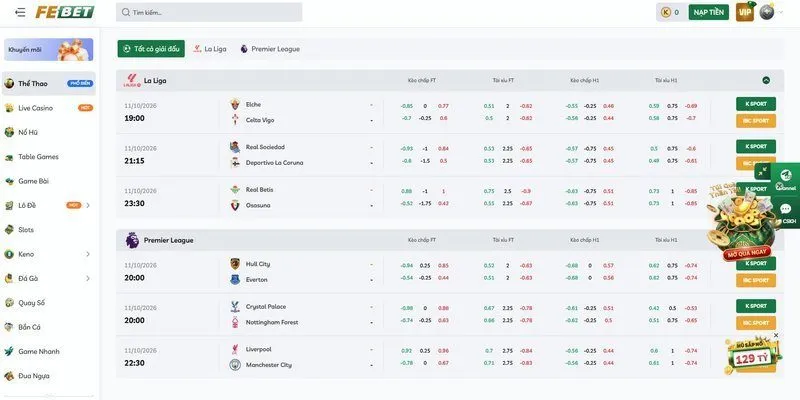Open the CSKH chat support icon
This screenshot has width=800, height=400.
(x=786, y=214)
